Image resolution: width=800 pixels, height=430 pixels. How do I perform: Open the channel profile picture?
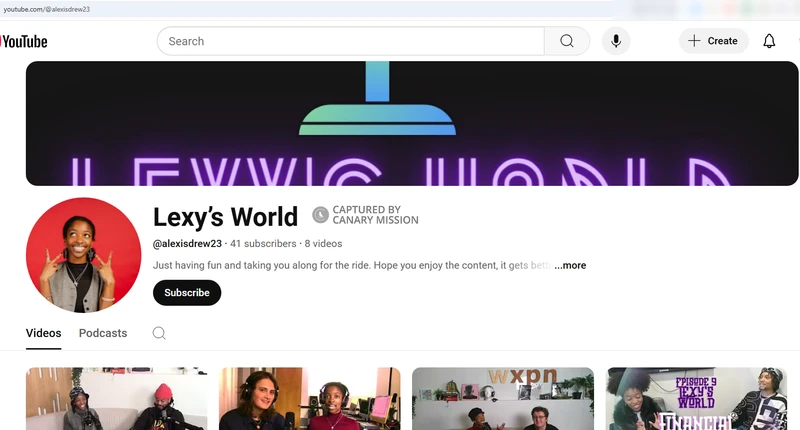83,255
